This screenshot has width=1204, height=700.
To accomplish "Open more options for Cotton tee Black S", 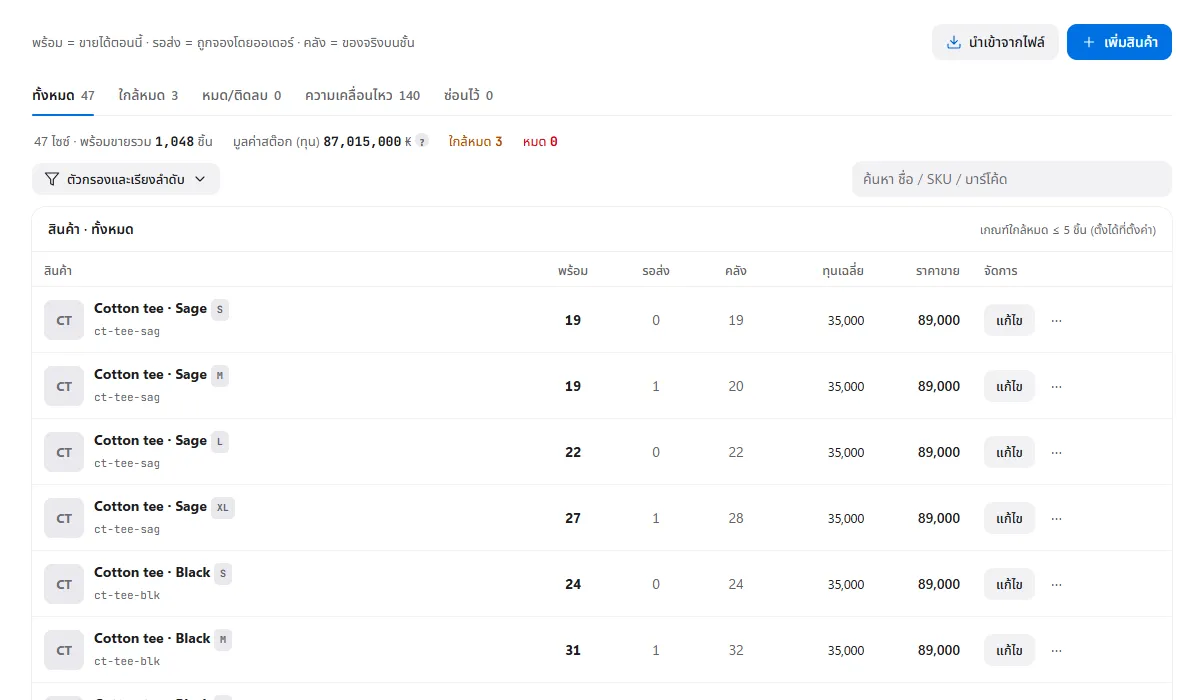I will point(1056,585).
